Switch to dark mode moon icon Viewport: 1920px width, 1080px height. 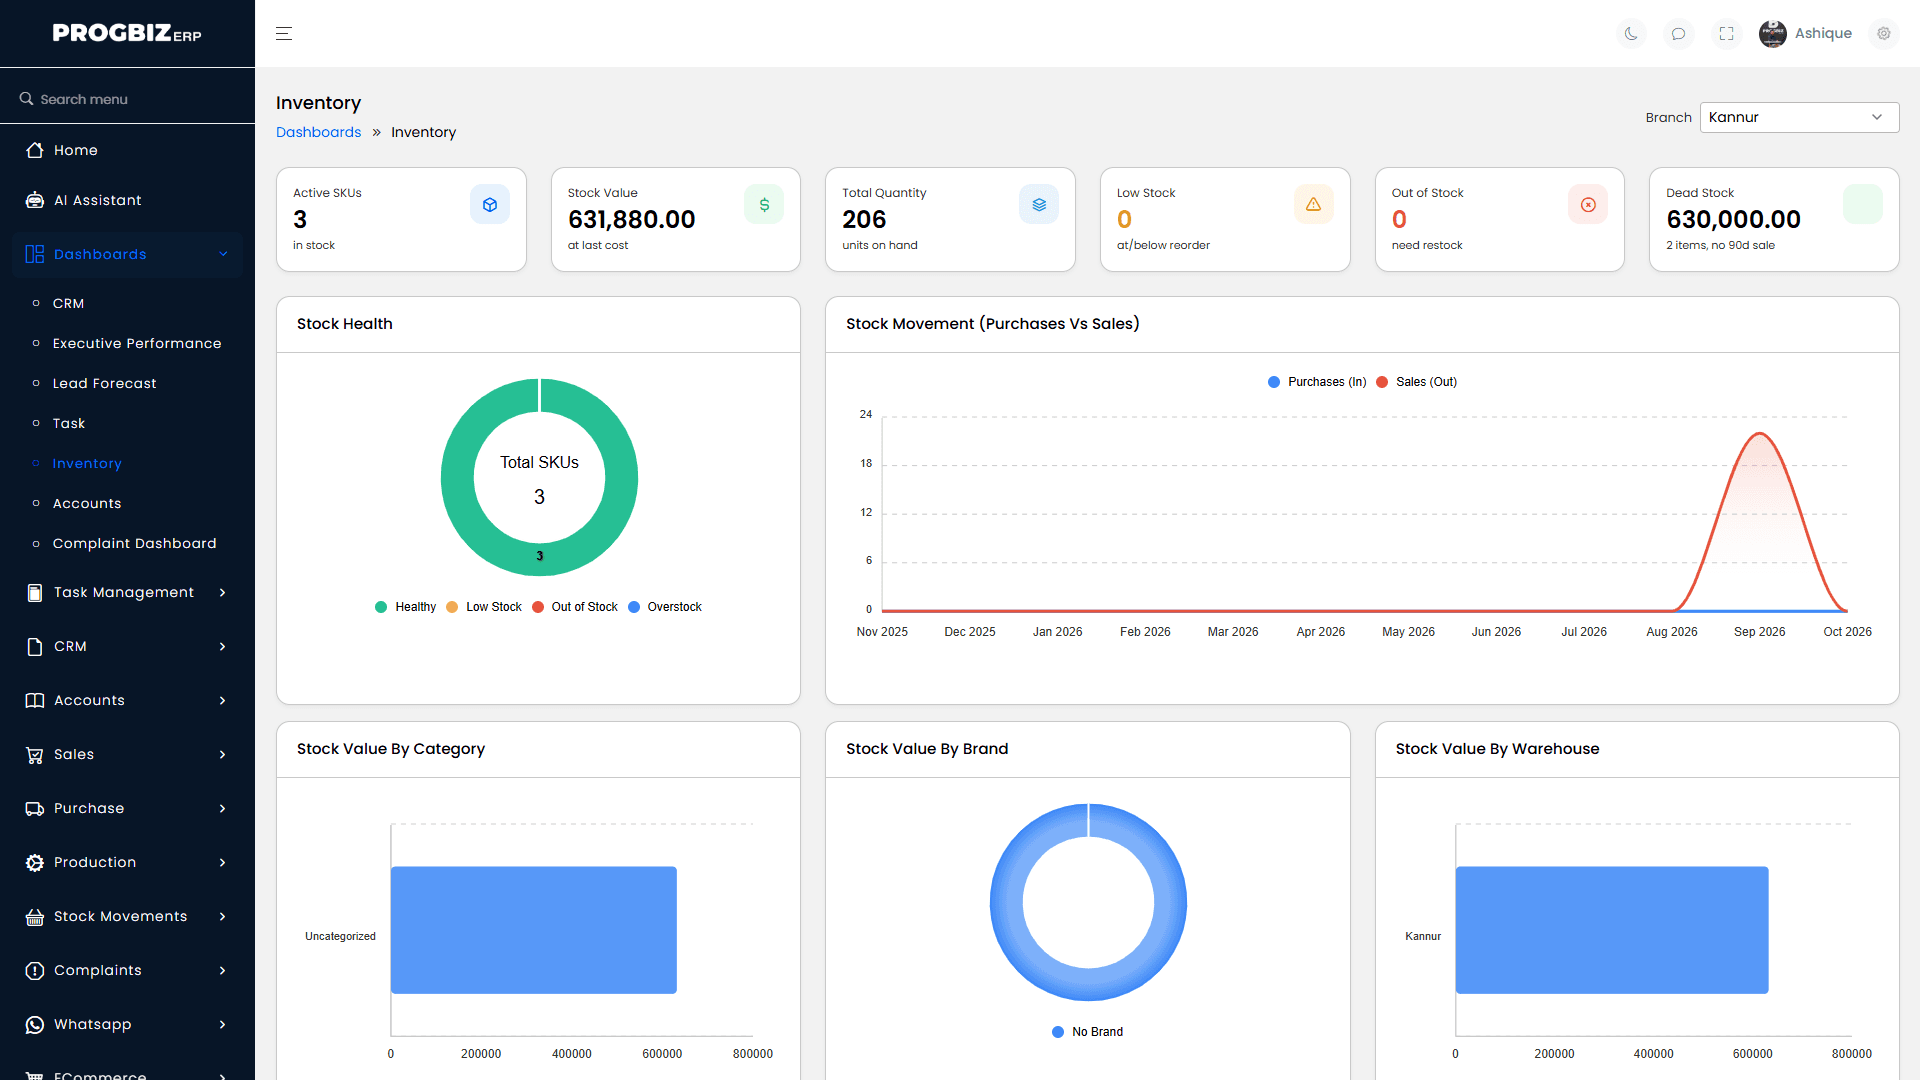(x=1631, y=34)
